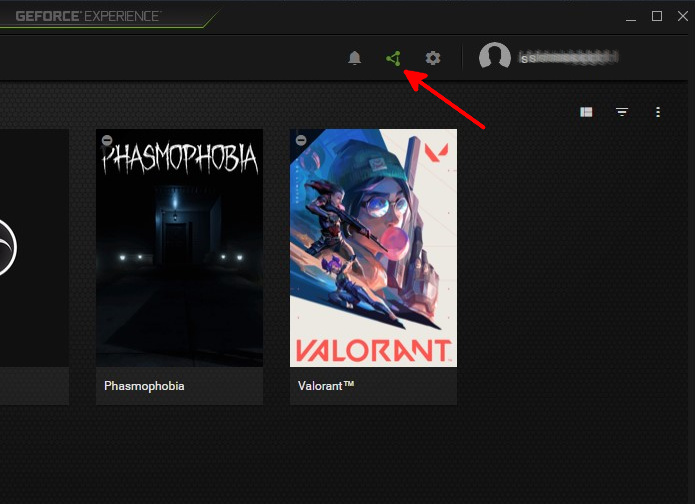Select the Valorant cover art
This screenshot has height=504, width=695.
(x=373, y=248)
